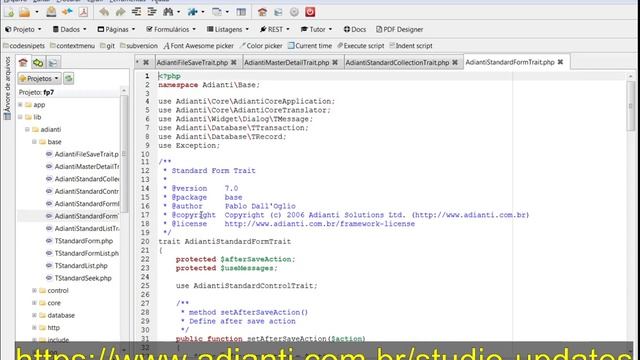Open the Projeto menu
The height and width of the screenshot is (360, 640).
[x=23, y=29]
